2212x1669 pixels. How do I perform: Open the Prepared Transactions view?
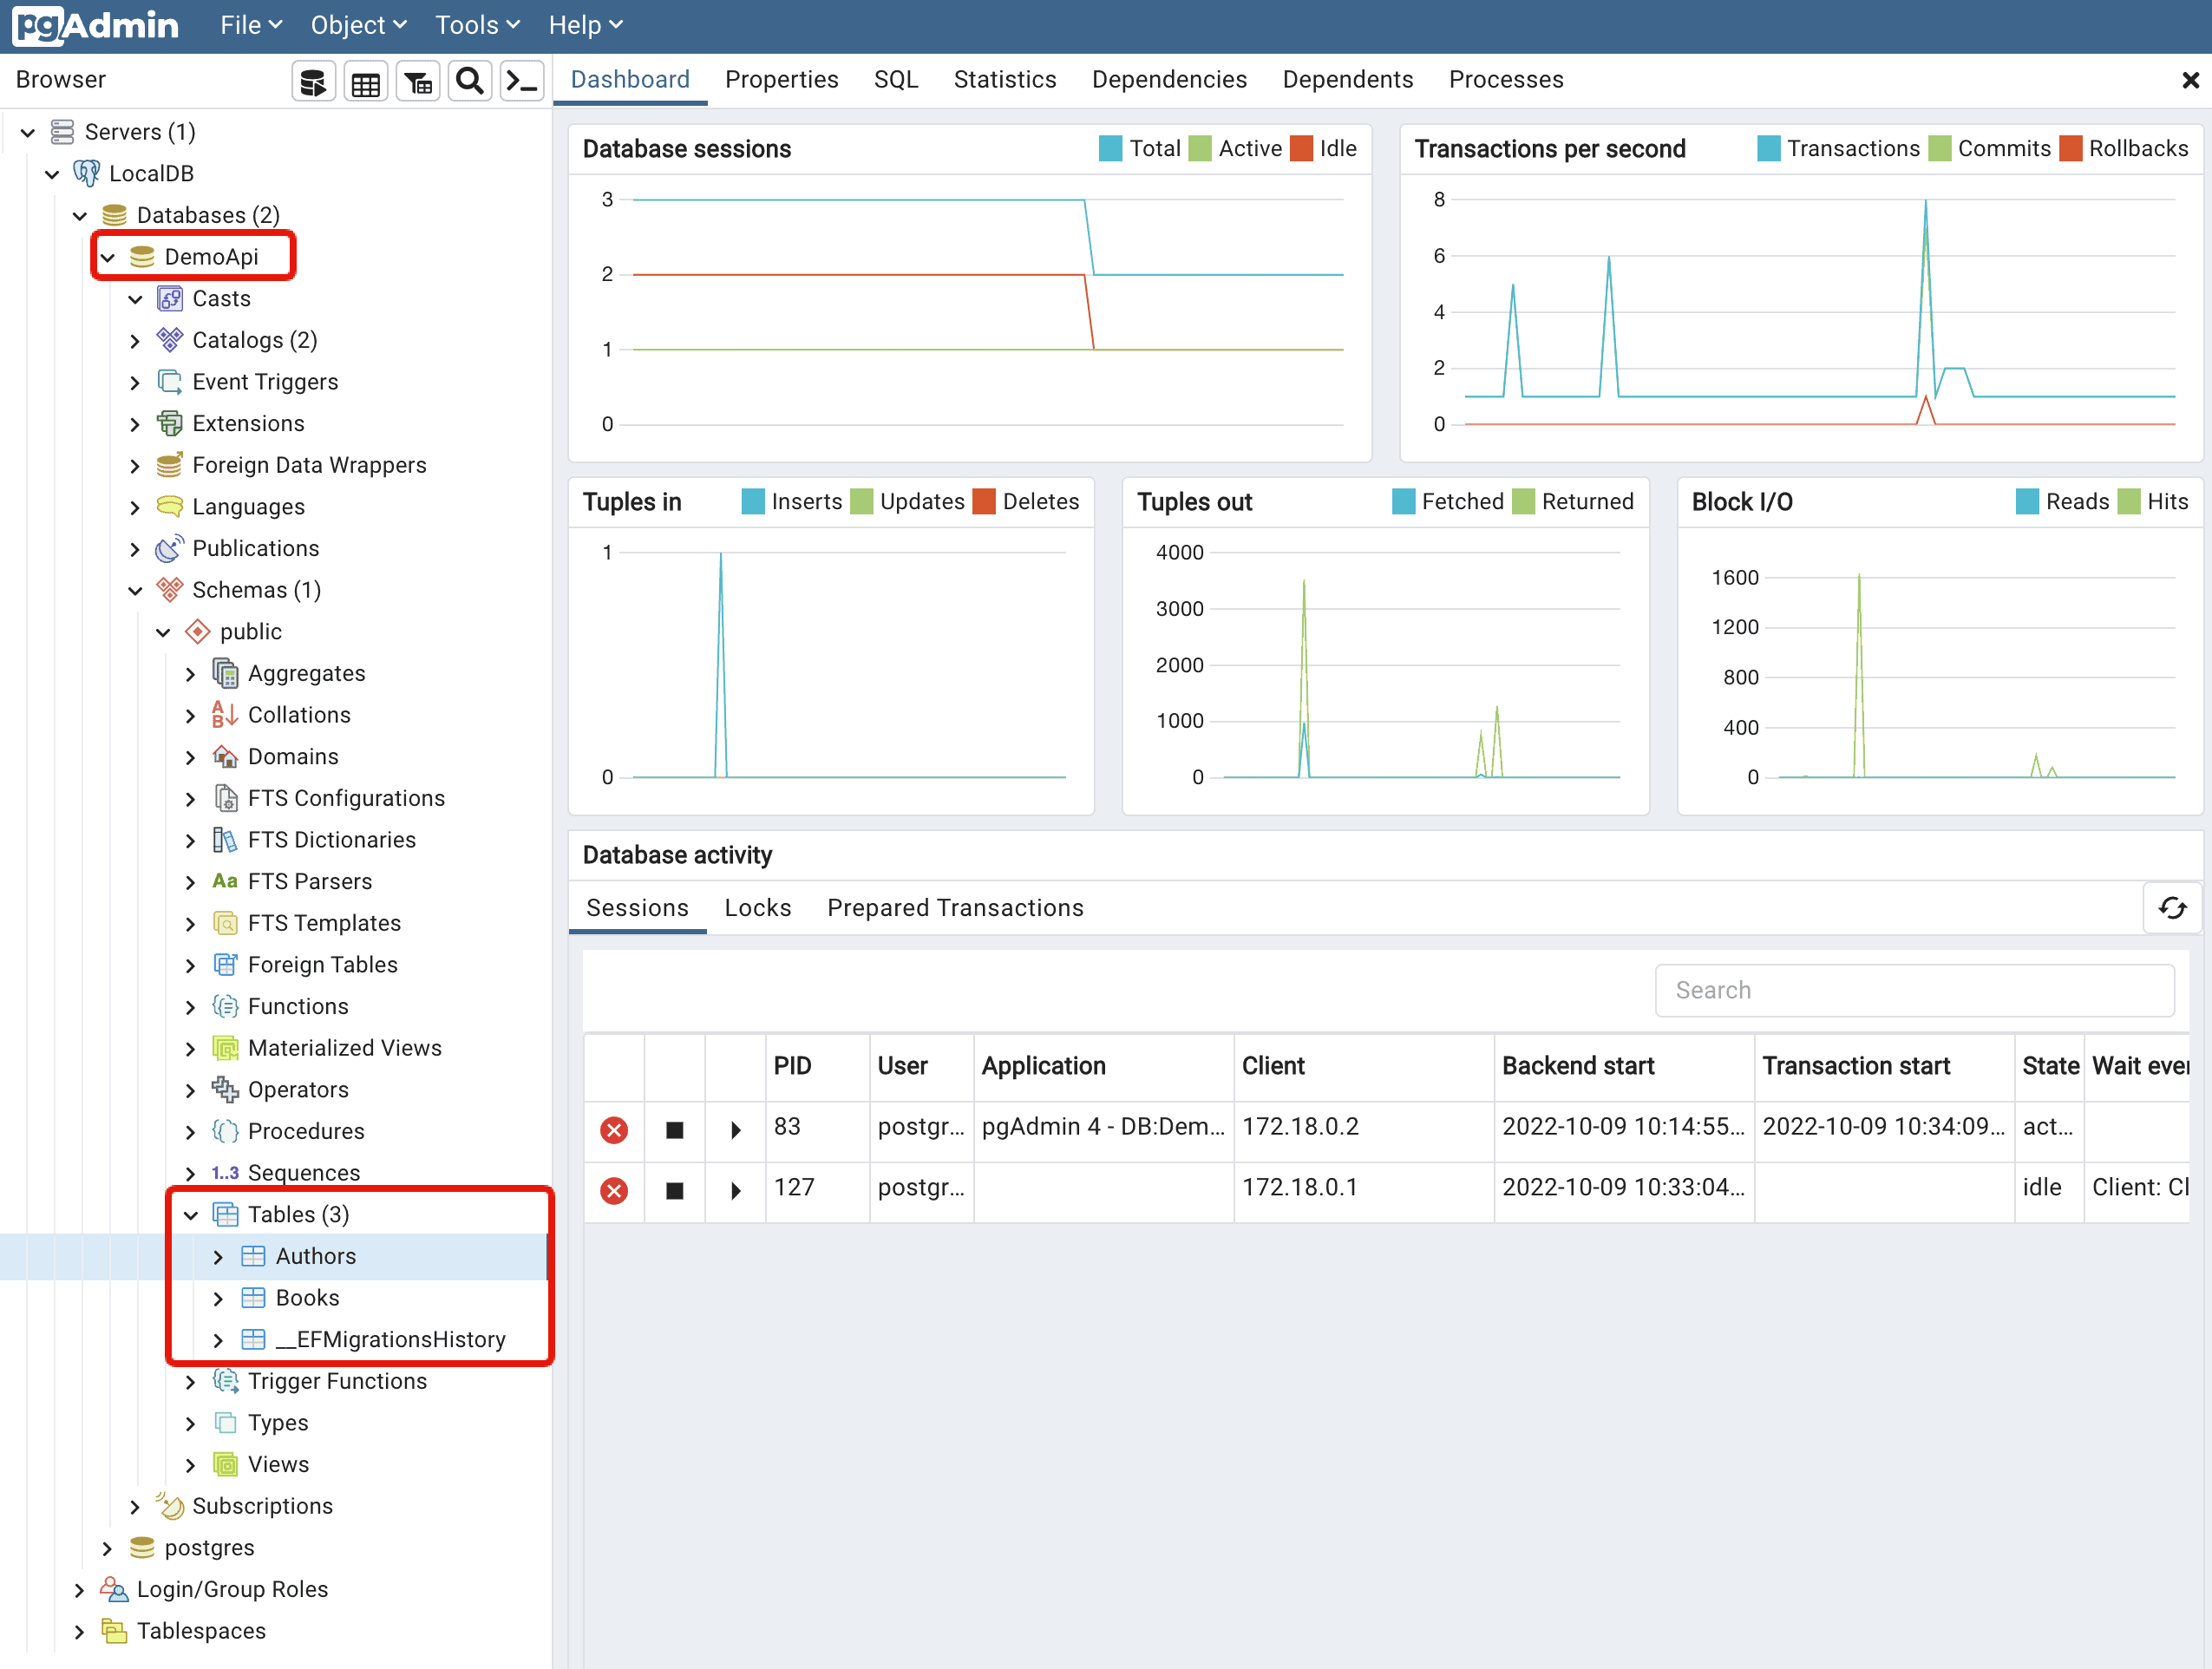(955, 907)
